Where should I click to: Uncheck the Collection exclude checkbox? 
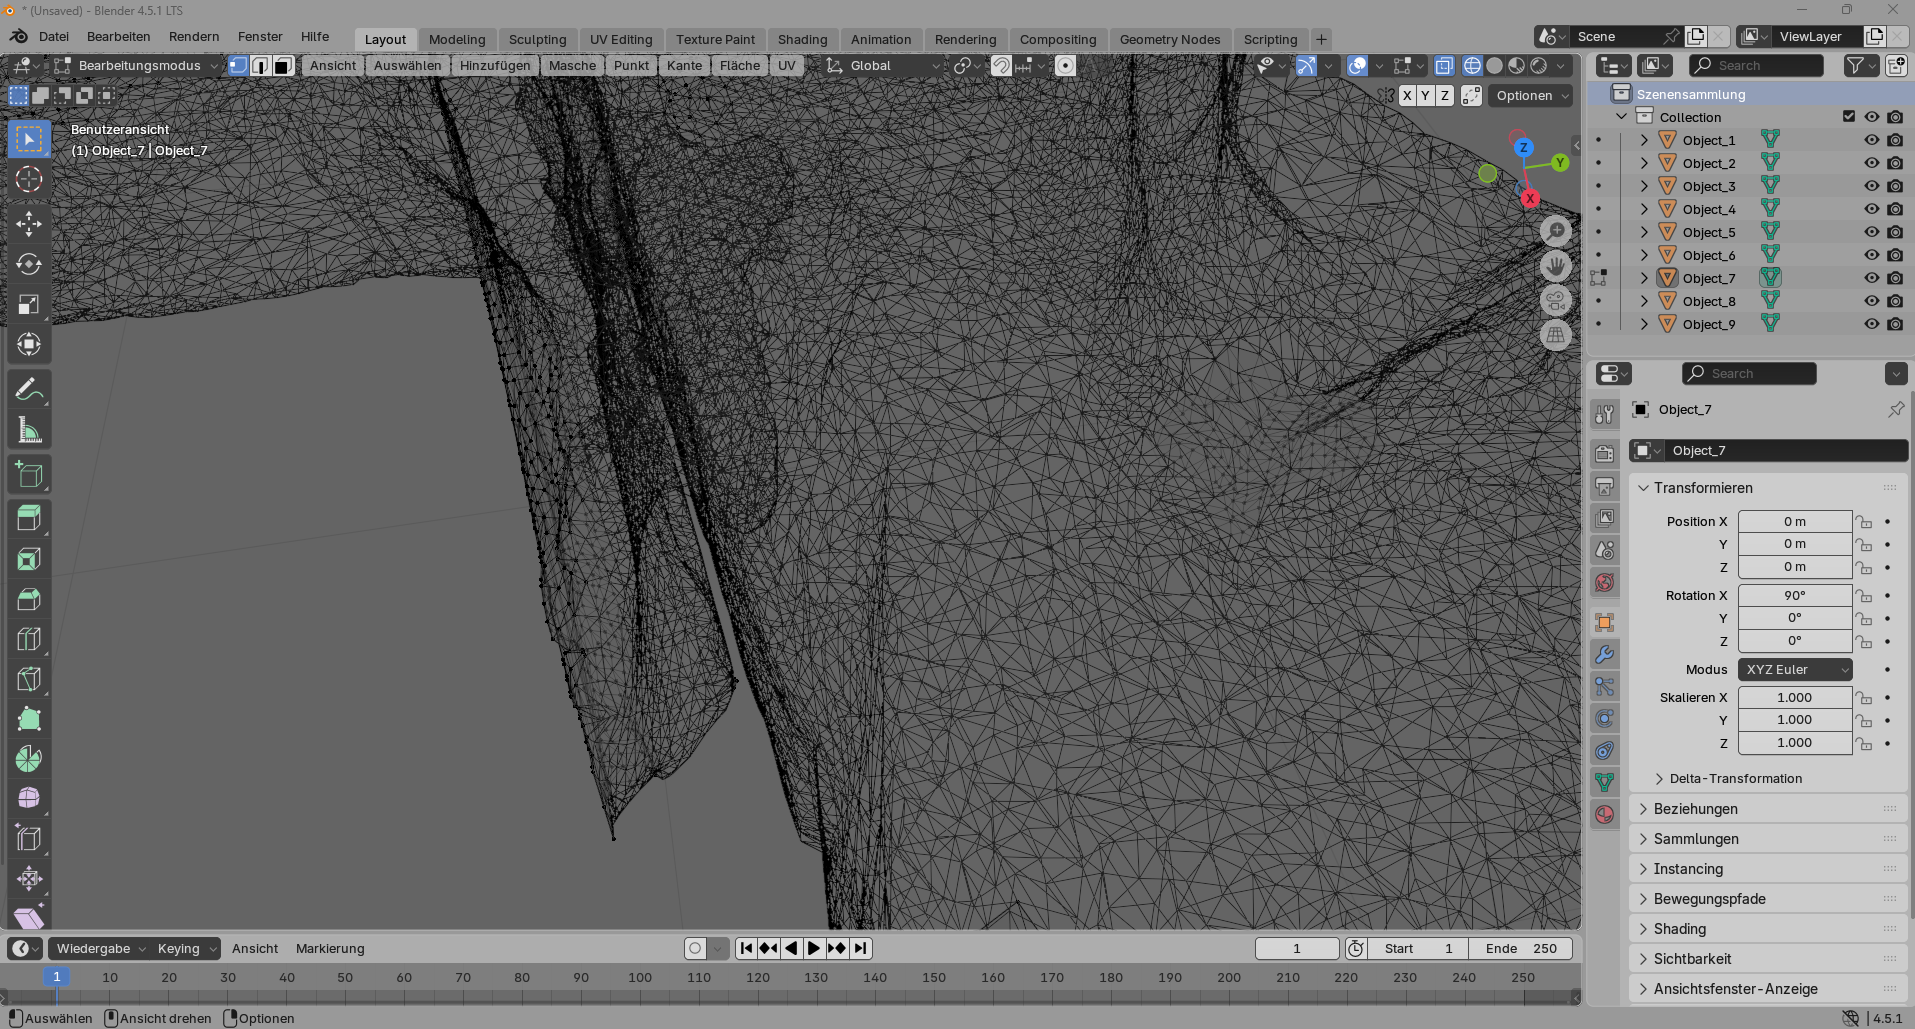coord(1849,117)
